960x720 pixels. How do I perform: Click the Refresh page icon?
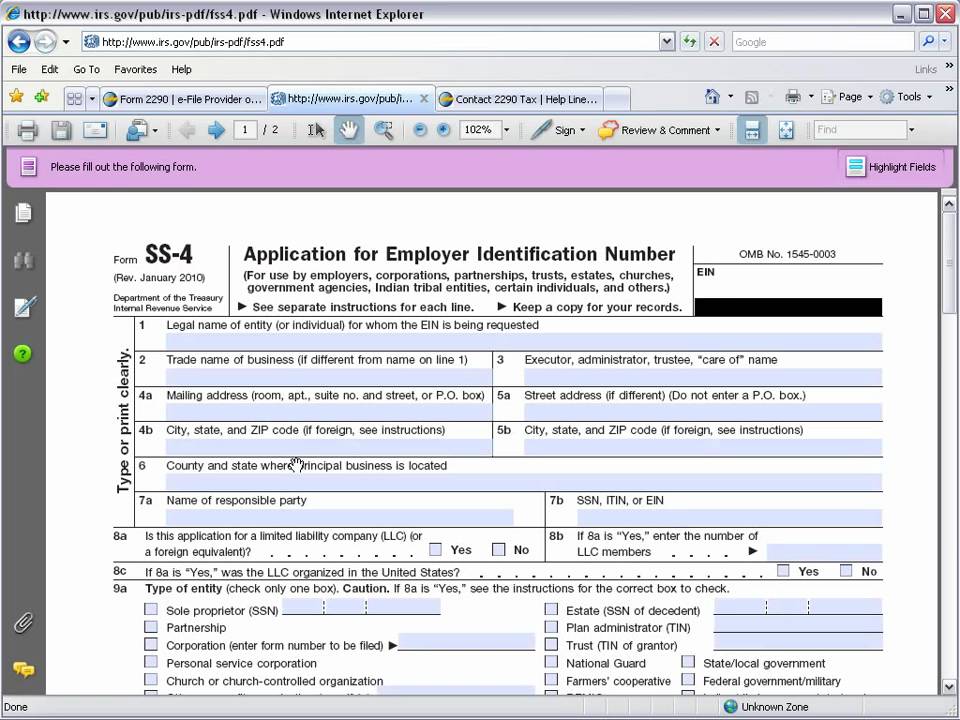point(689,42)
